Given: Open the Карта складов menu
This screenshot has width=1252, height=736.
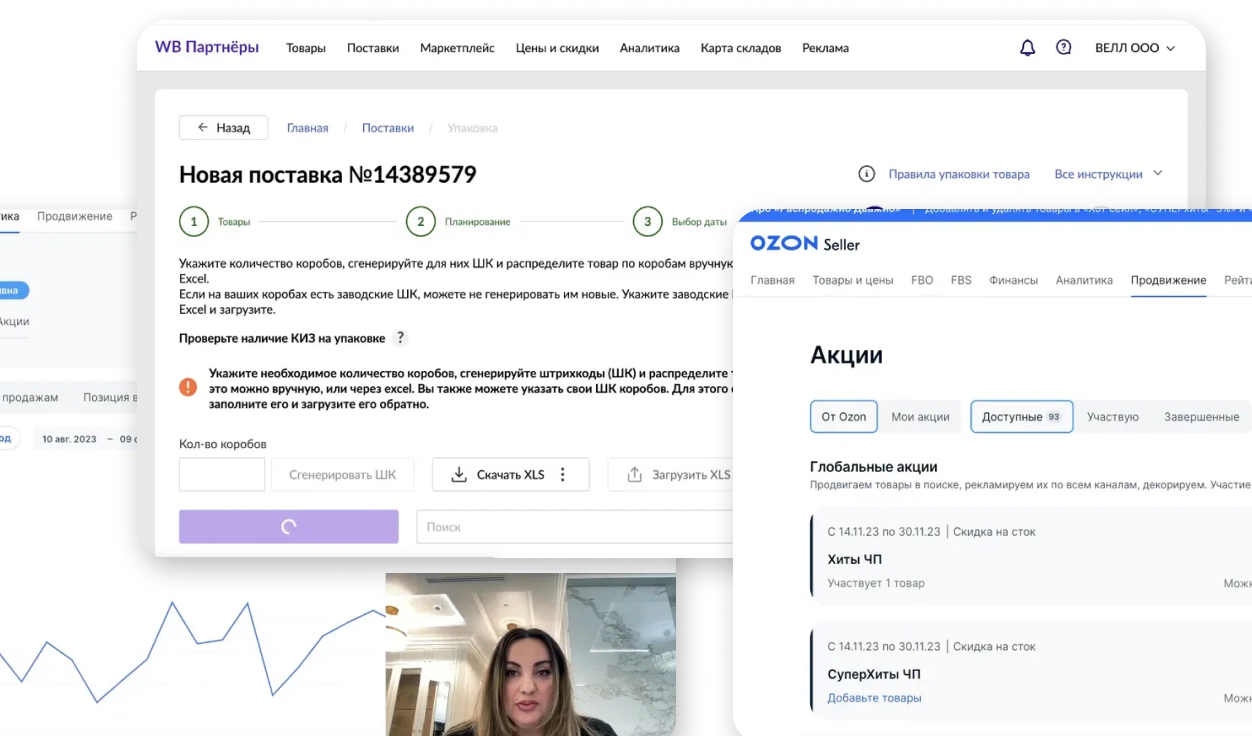Looking at the screenshot, I should pos(741,48).
